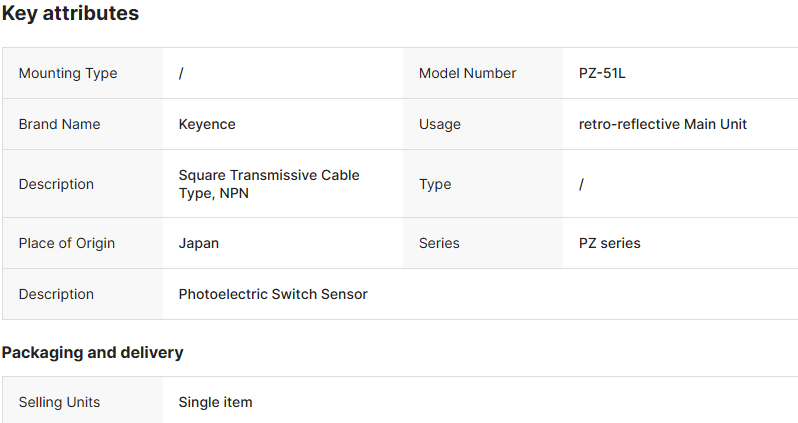Select the Single item value
This screenshot has height=423, width=798.
pyautogui.click(x=215, y=402)
